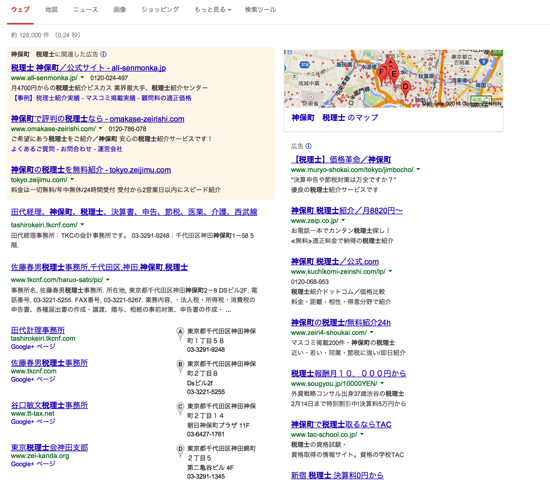Open 神保町 税理士紹介／月8820円〜 ad

point(347,211)
